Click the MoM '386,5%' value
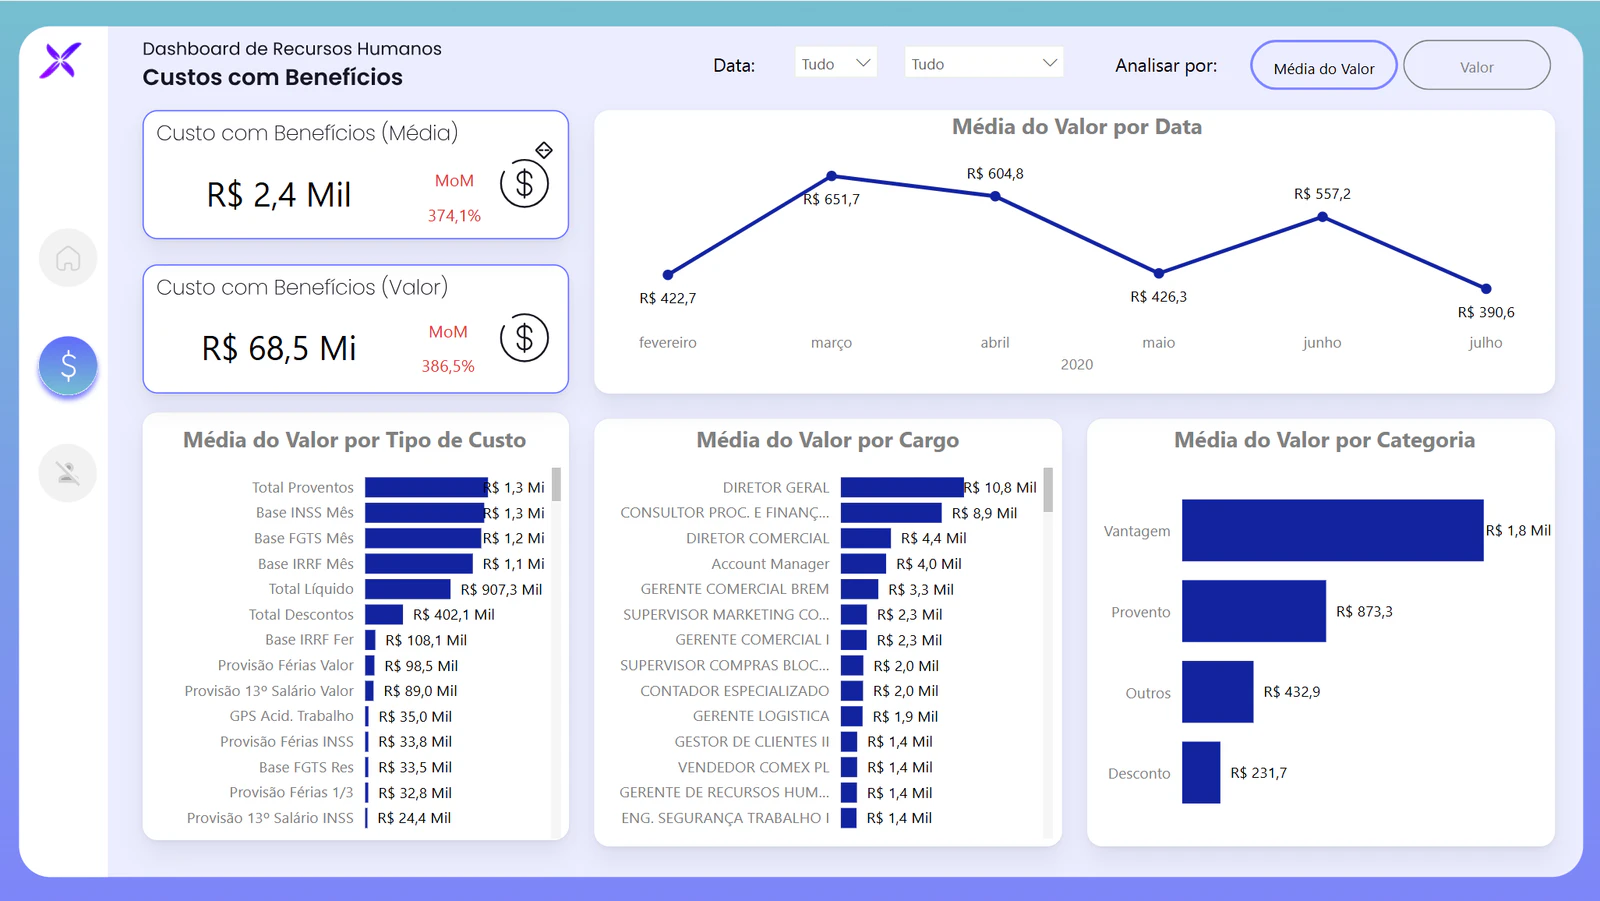The height and width of the screenshot is (901, 1600). click(x=448, y=367)
